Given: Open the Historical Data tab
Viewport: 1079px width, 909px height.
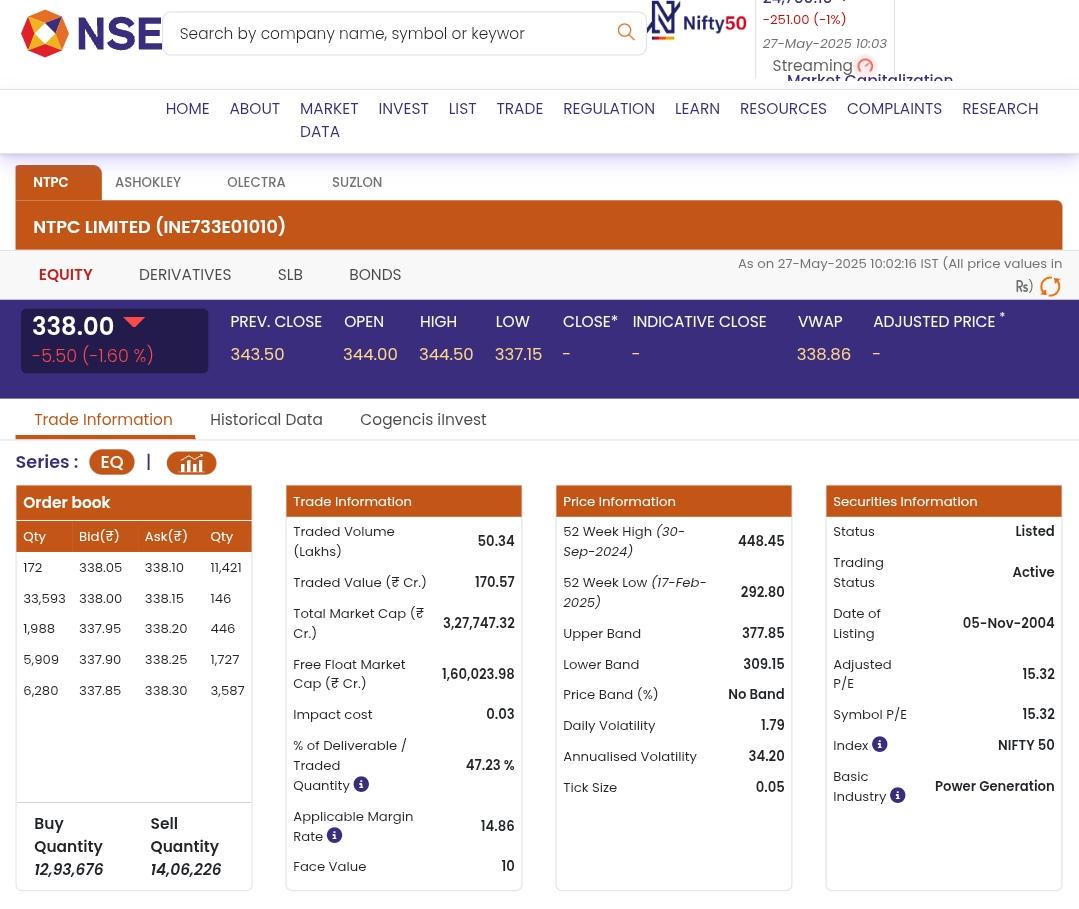Looking at the screenshot, I should pos(265,420).
